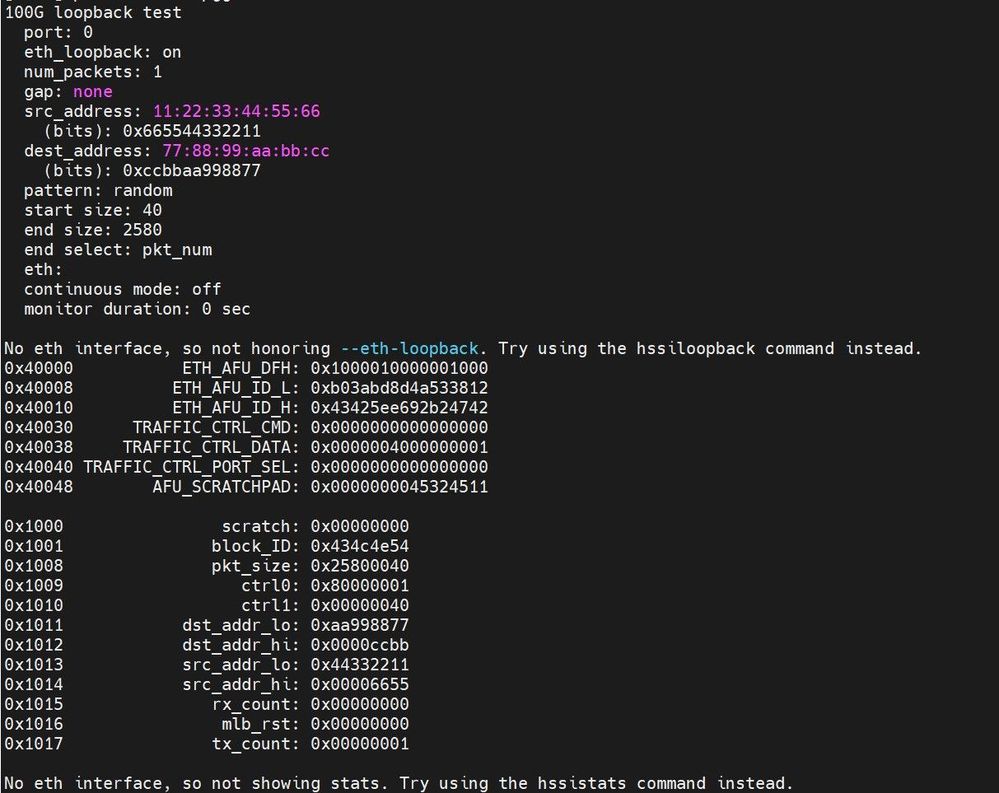The image size is (999, 793).
Task: Click the src_addr_hi value 0x00006655
Action: [x=360, y=685]
